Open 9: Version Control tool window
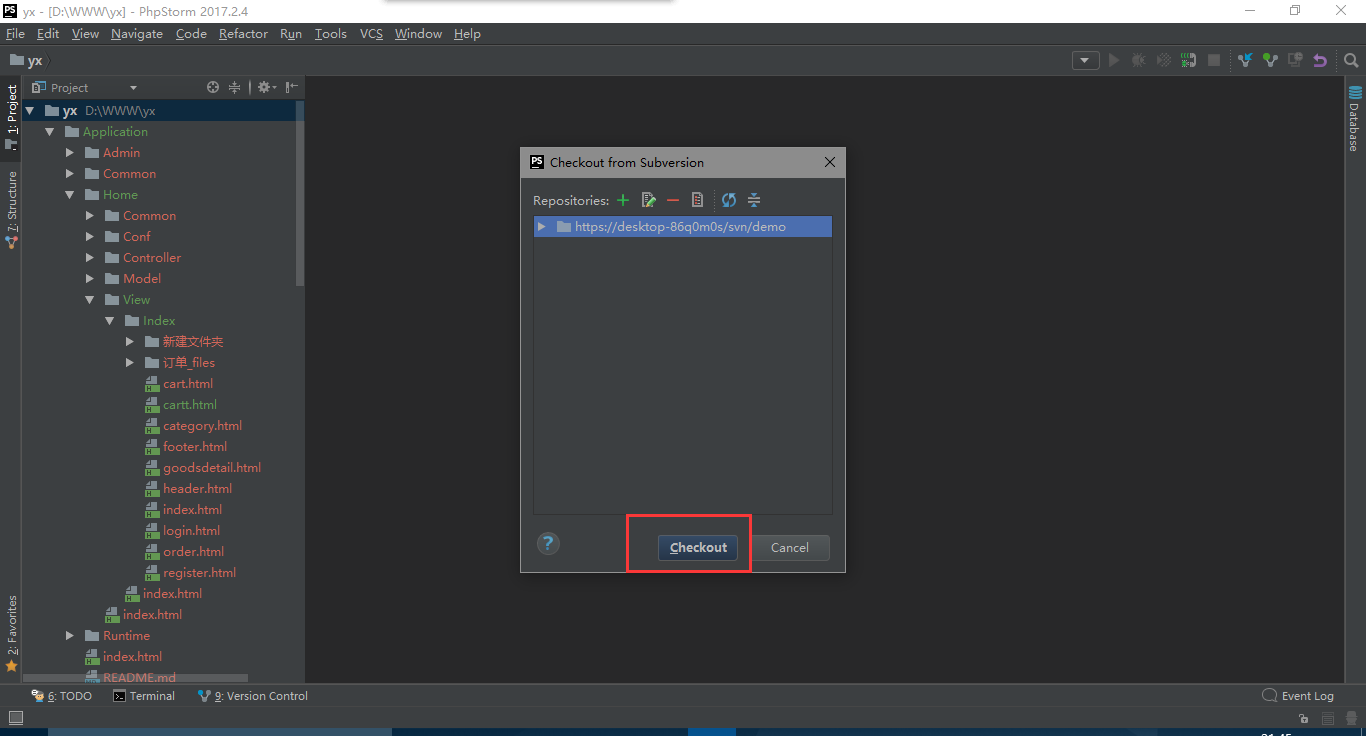Image resolution: width=1366 pixels, height=736 pixels. [x=253, y=696]
